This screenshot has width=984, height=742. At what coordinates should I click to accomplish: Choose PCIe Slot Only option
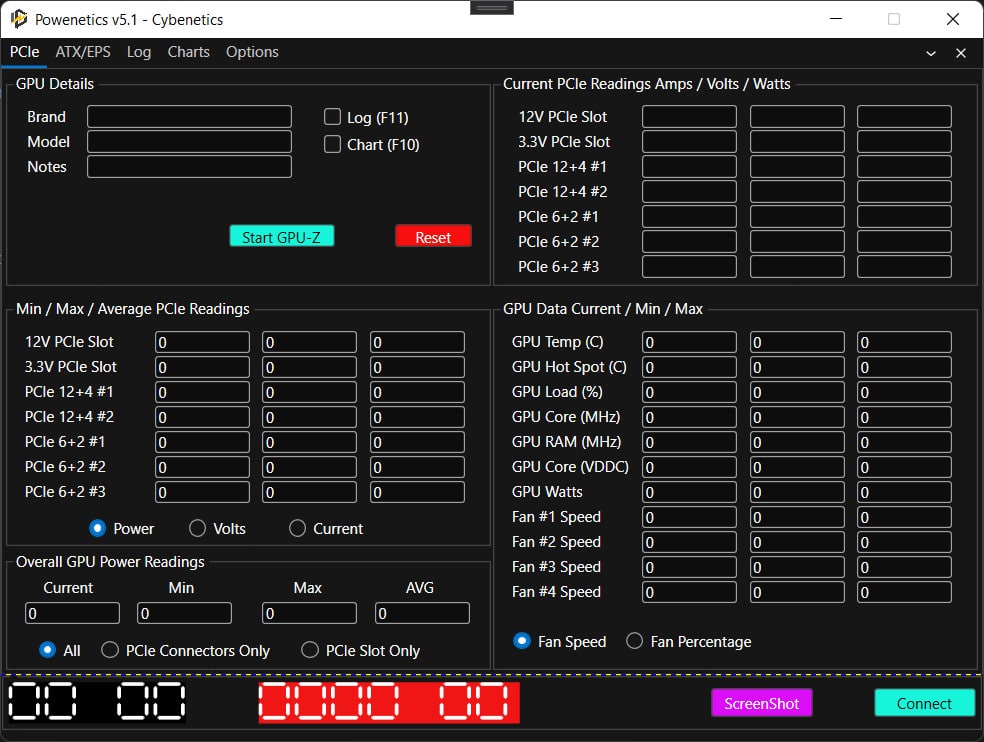pos(310,650)
